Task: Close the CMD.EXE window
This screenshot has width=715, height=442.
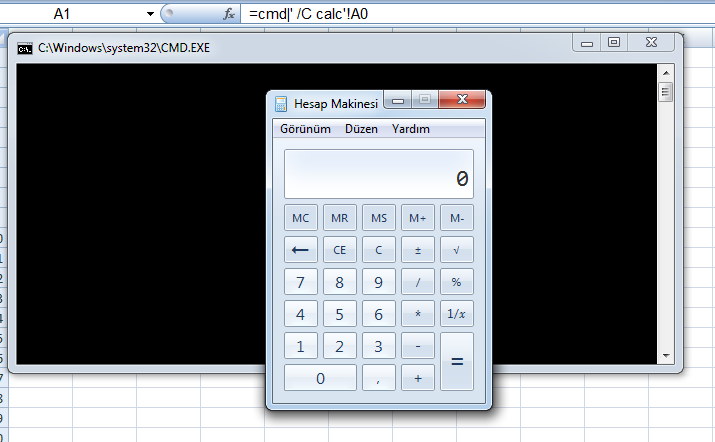Action: 651,42
